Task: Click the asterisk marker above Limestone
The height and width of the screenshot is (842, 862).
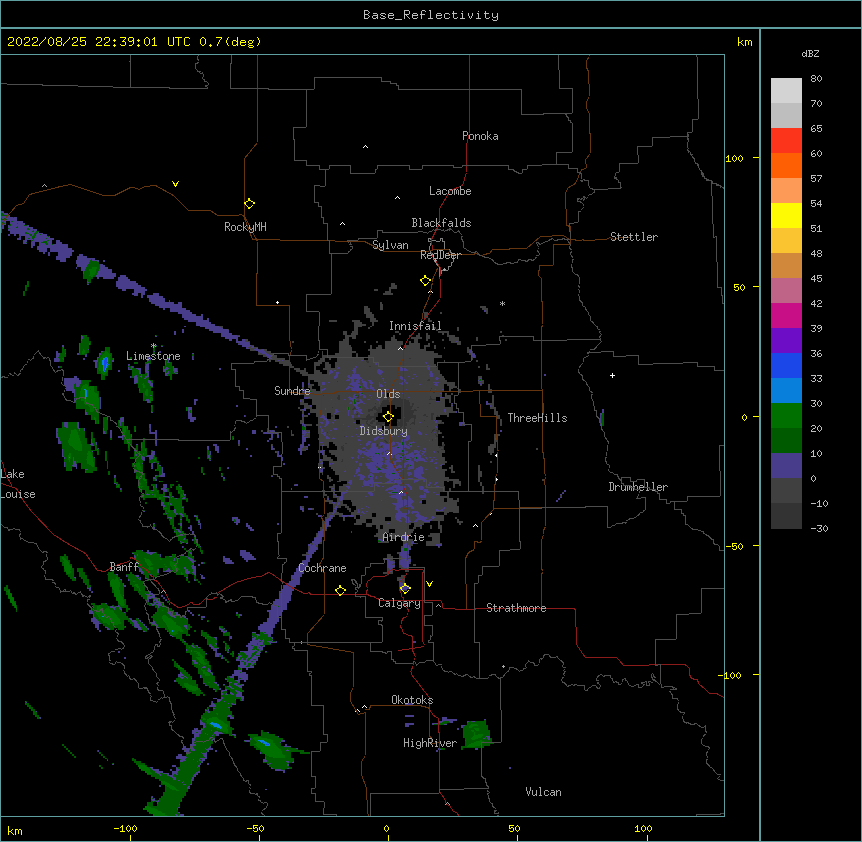Action: 153,346
